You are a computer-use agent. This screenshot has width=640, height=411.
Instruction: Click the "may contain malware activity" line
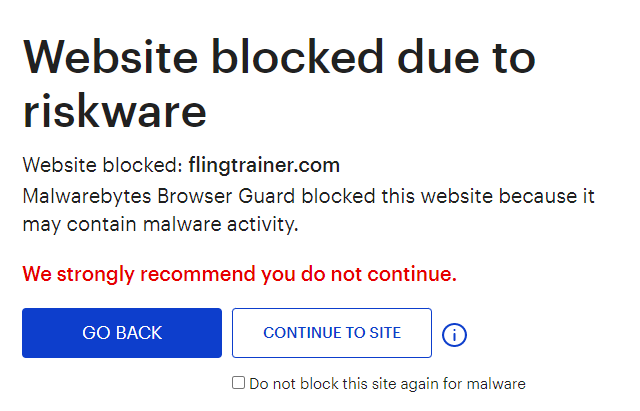[160, 225]
